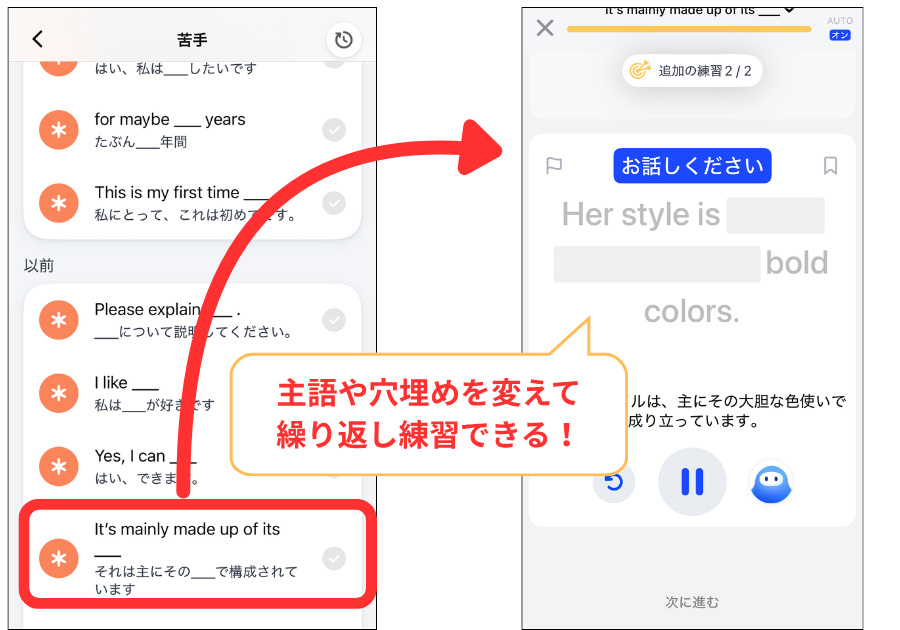This screenshot has height=630, width=900.
Task: Open the 'Yes, I can ___' phrase
Action: (x=192, y=466)
